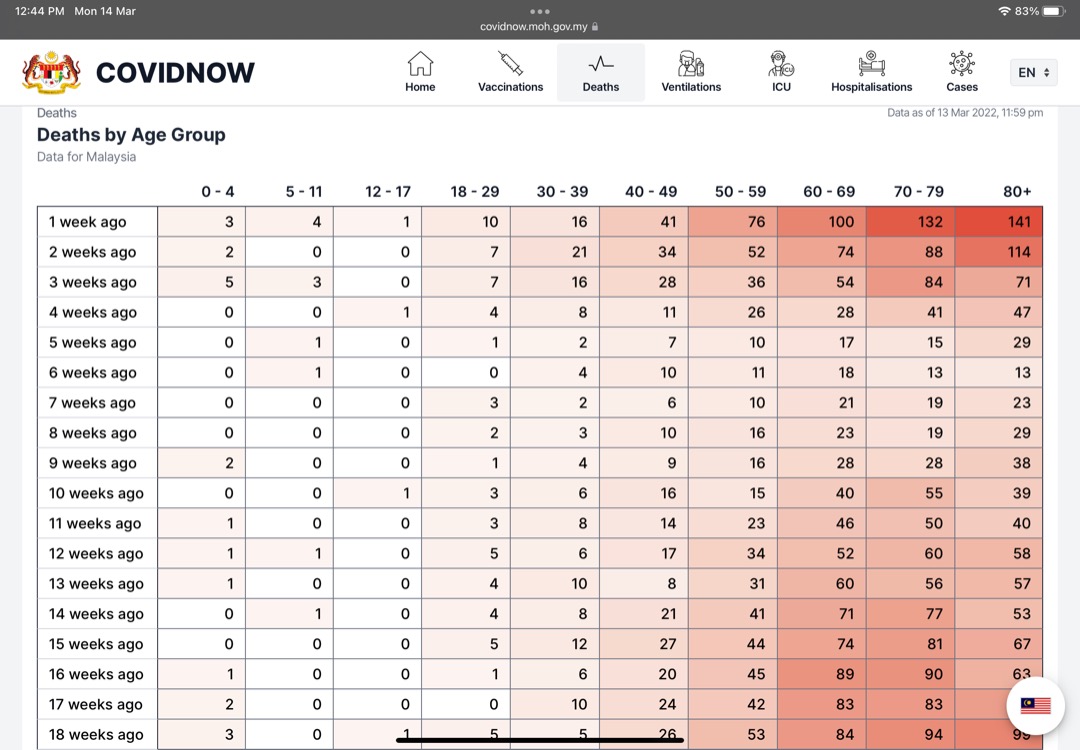This screenshot has width=1080, height=750.
Task: Tap the Wi-Fi status icon
Action: point(1004,11)
